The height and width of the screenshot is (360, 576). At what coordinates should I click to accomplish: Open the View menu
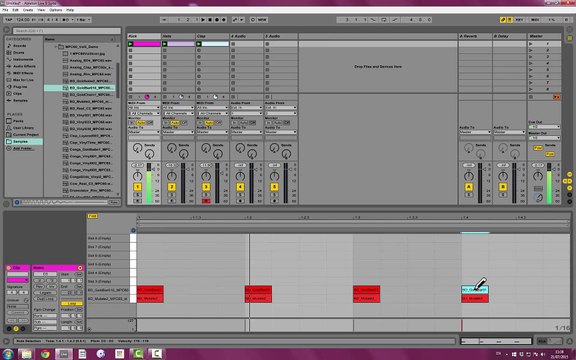point(42,10)
